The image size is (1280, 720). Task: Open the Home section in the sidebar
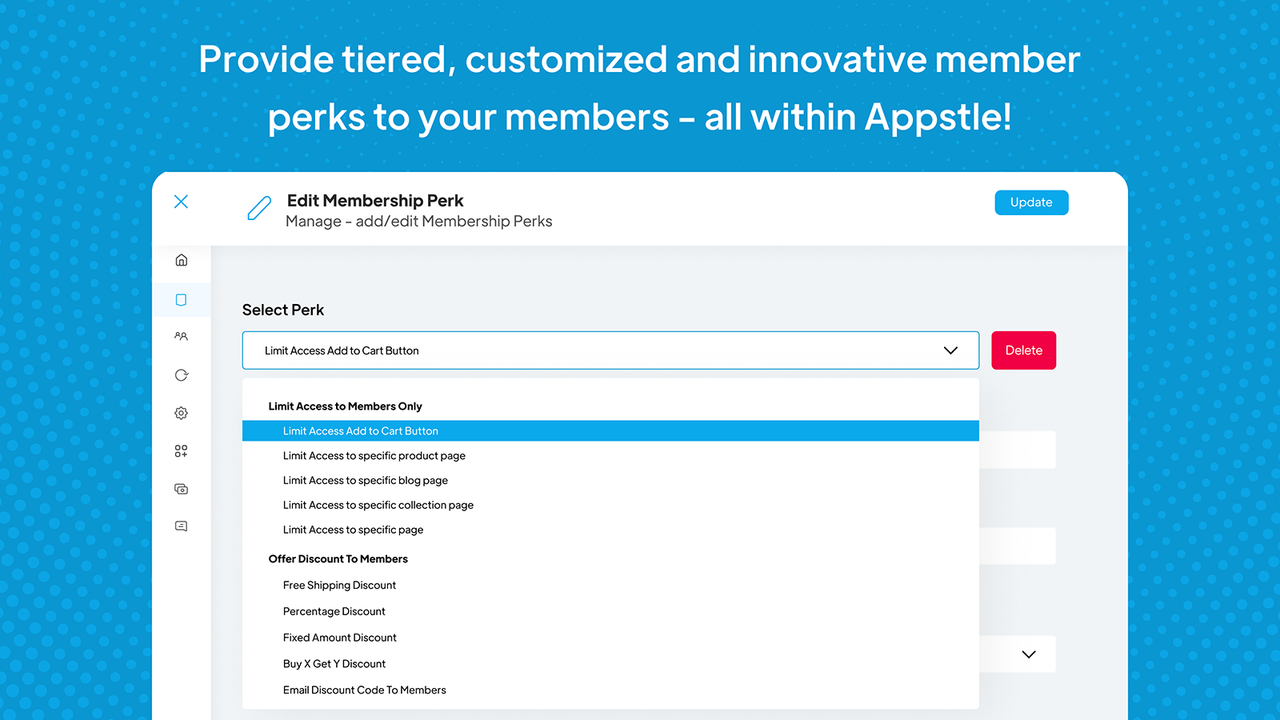[x=181, y=259]
